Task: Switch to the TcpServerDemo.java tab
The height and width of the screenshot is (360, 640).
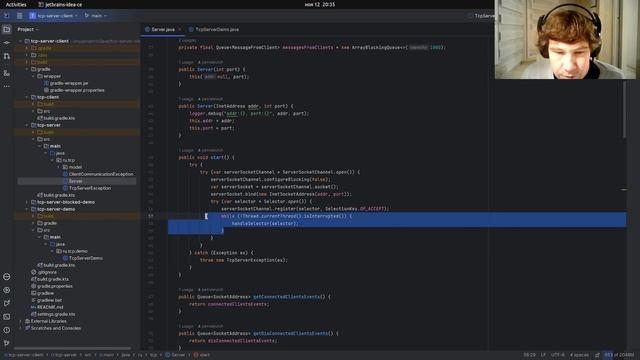Action: (x=214, y=29)
